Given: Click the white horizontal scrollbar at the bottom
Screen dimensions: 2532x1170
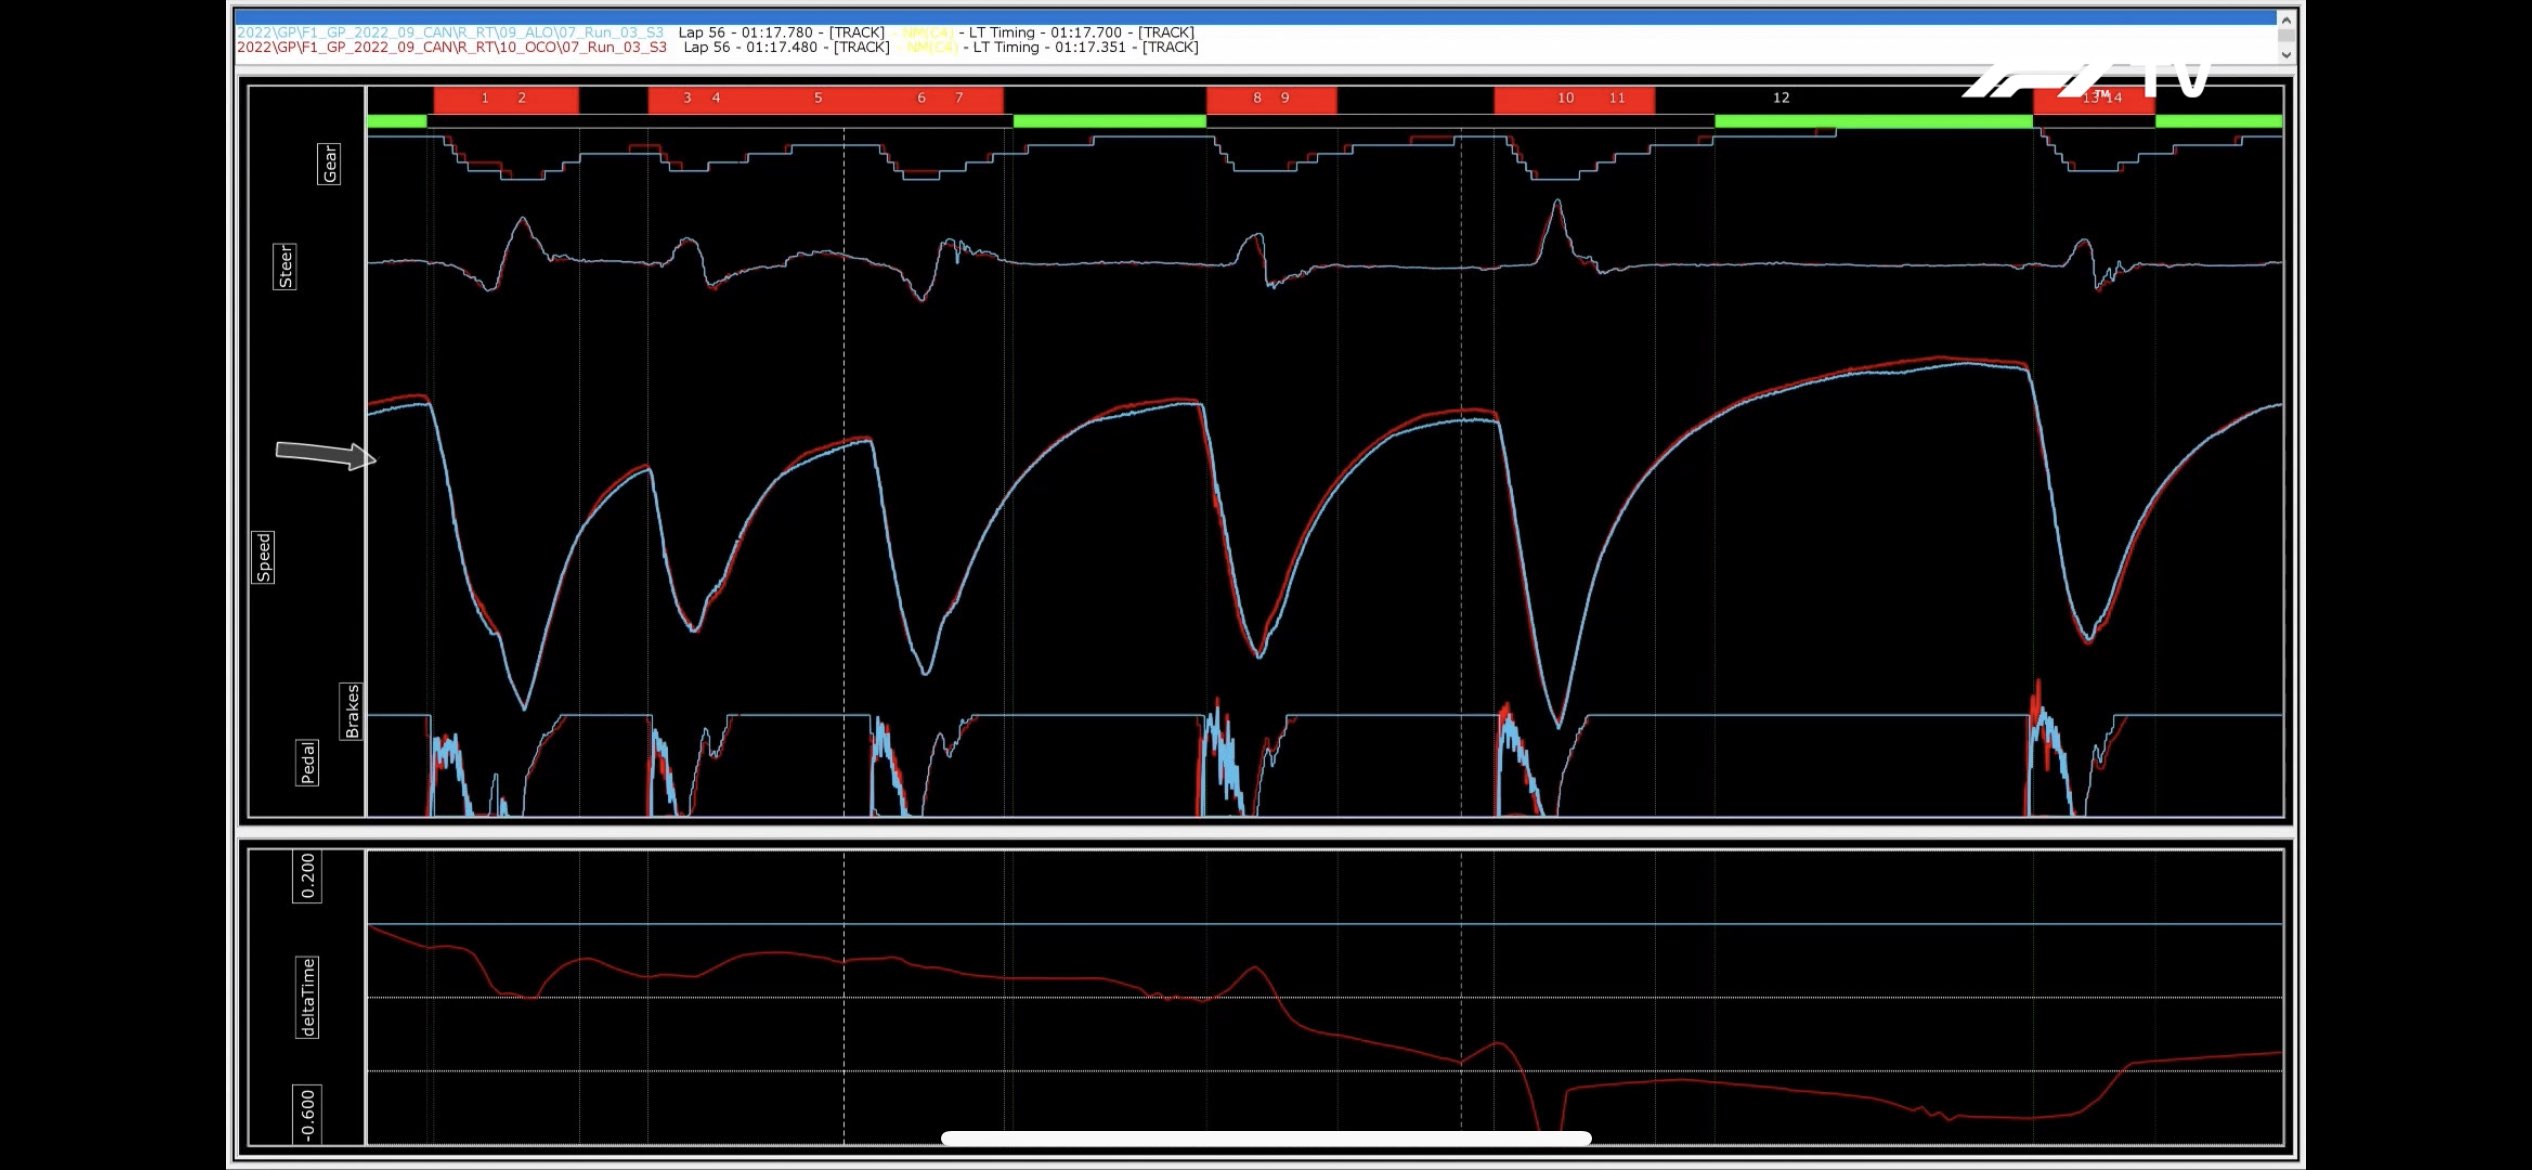Looking at the screenshot, I should (1265, 1137).
